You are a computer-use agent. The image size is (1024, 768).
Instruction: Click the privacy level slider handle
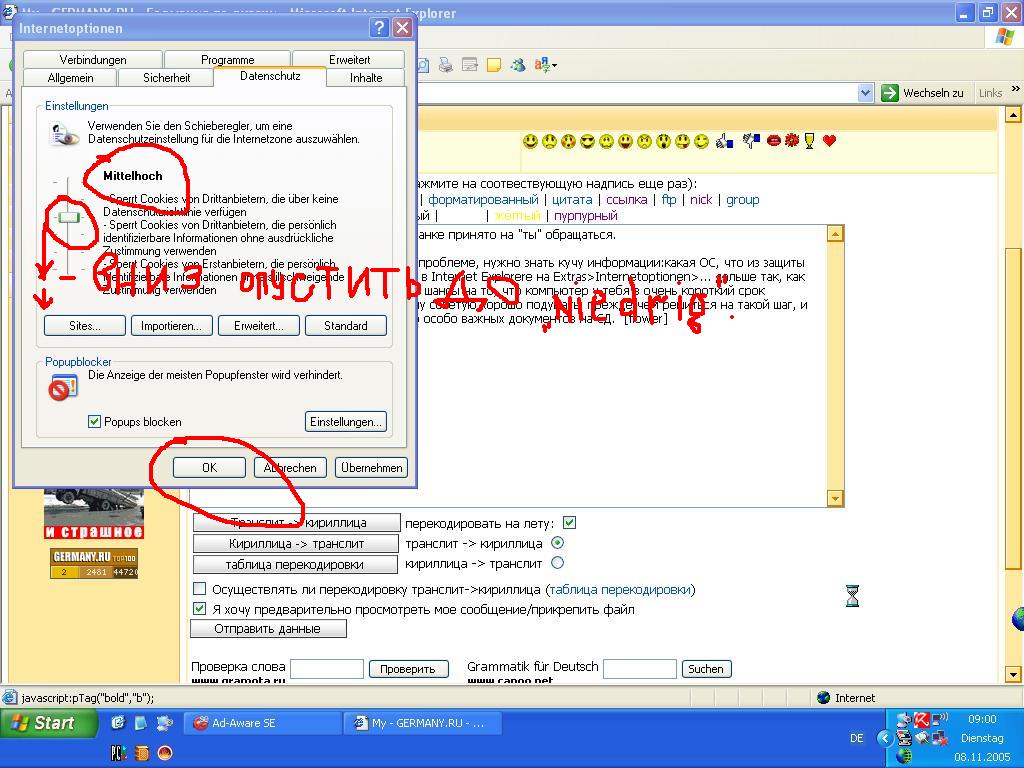coord(68,217)
